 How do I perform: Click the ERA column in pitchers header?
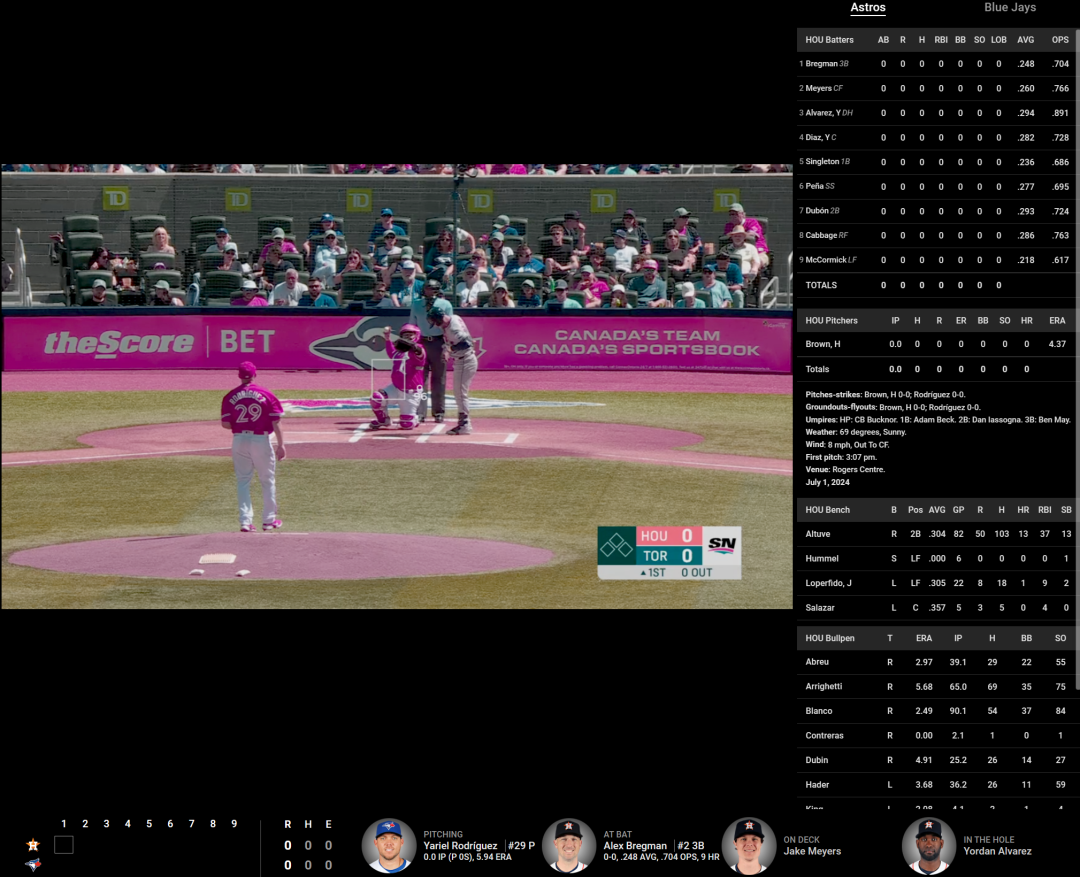[x=1057, y=320]
